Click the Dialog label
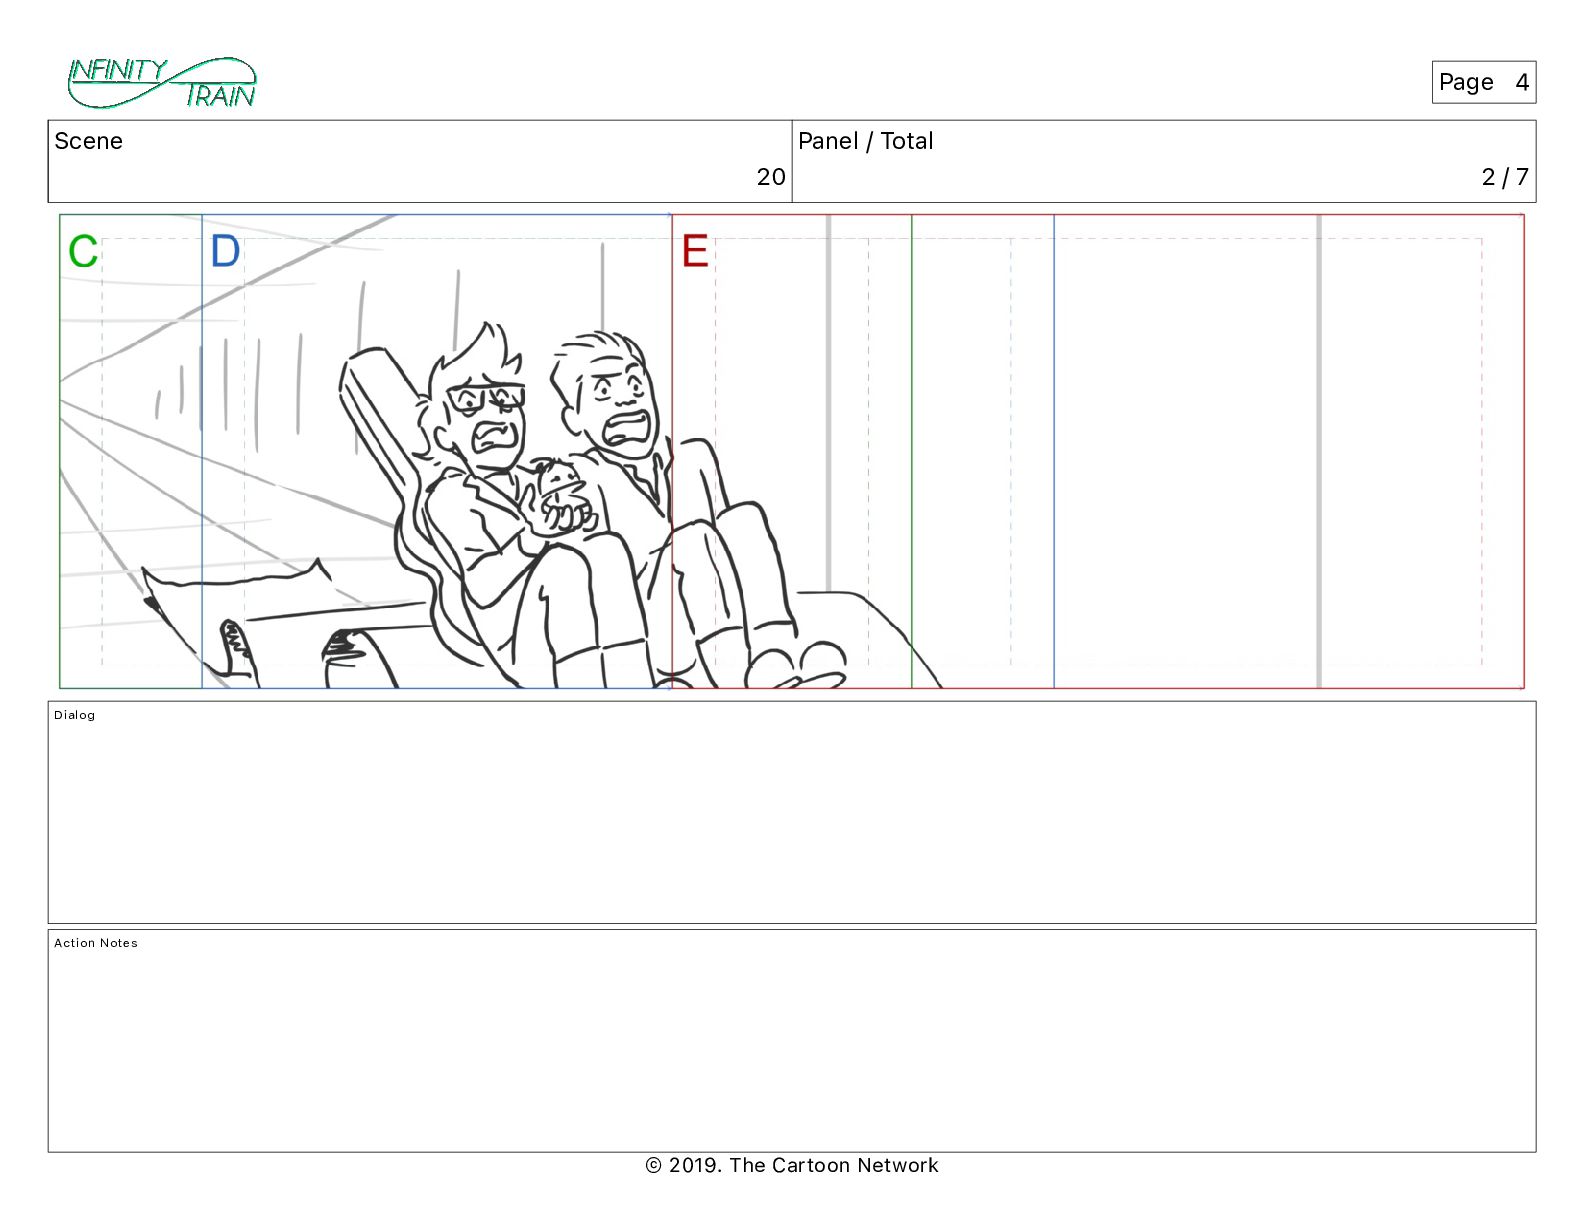This screenshot has width=1584, height=1224. (x=75, y=715)
